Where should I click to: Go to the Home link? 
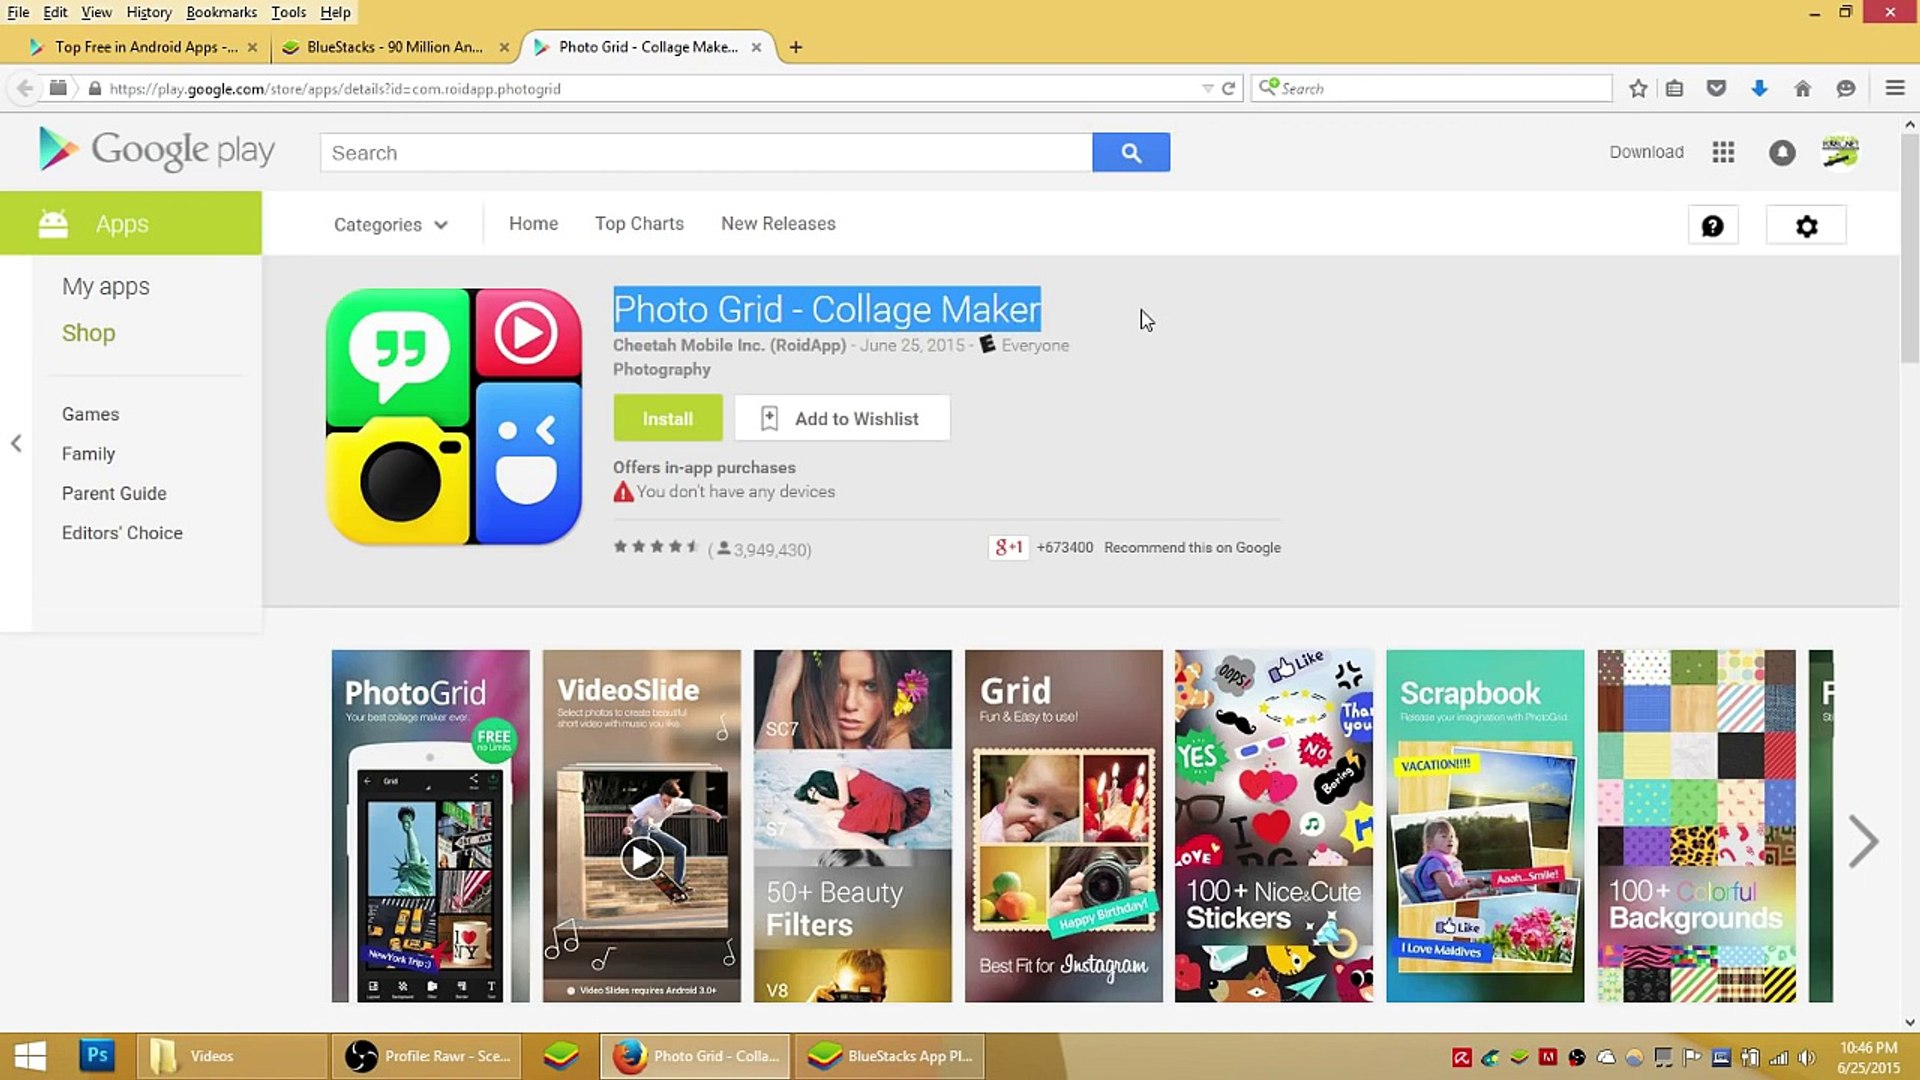pos(533,224)
